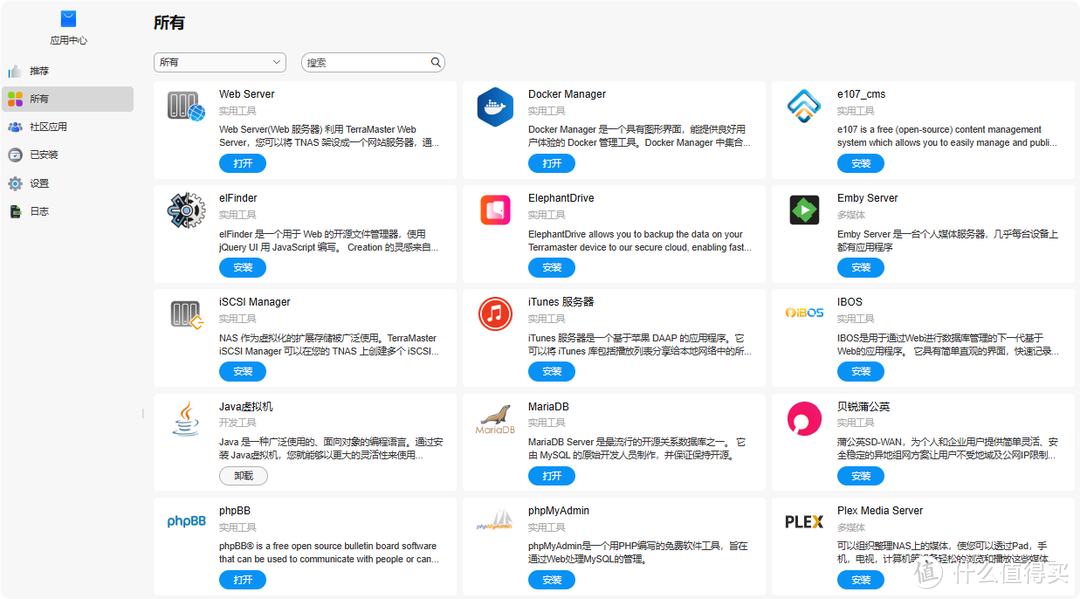Click the ElephantDrive app icon
Viewport: 1080px width, 599px height.
tap(495, 210)
